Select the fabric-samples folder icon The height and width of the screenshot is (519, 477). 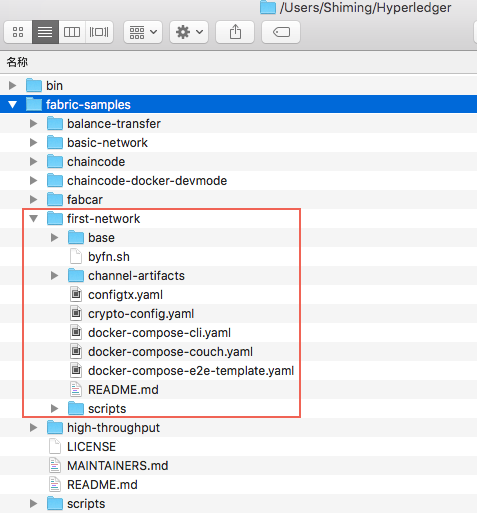tap(34, 104)
